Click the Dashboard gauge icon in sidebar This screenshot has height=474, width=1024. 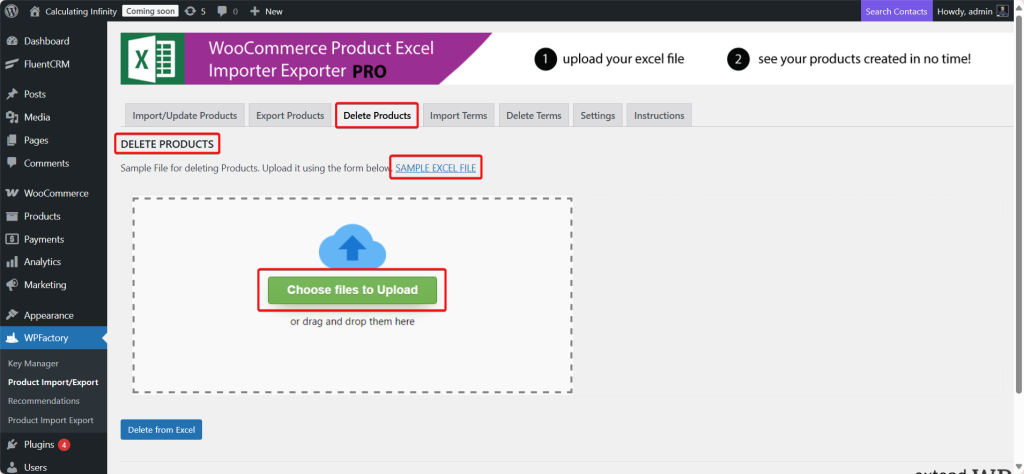click(x=12, y=41)
